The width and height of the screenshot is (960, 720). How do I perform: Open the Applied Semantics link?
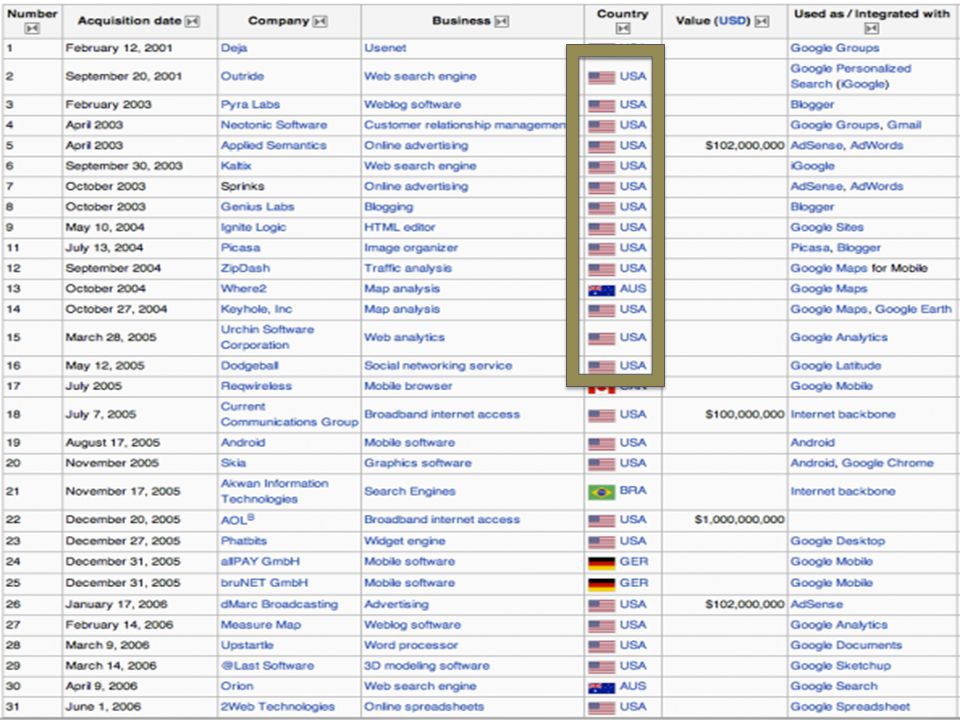click(x=274, y=145)
